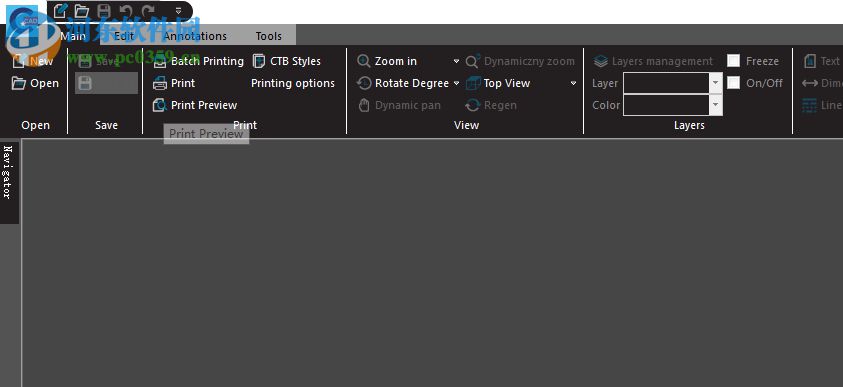Viewport: 843px width, 387px height.
Task: Click the Regen refresh button
Action: point(491,105)
